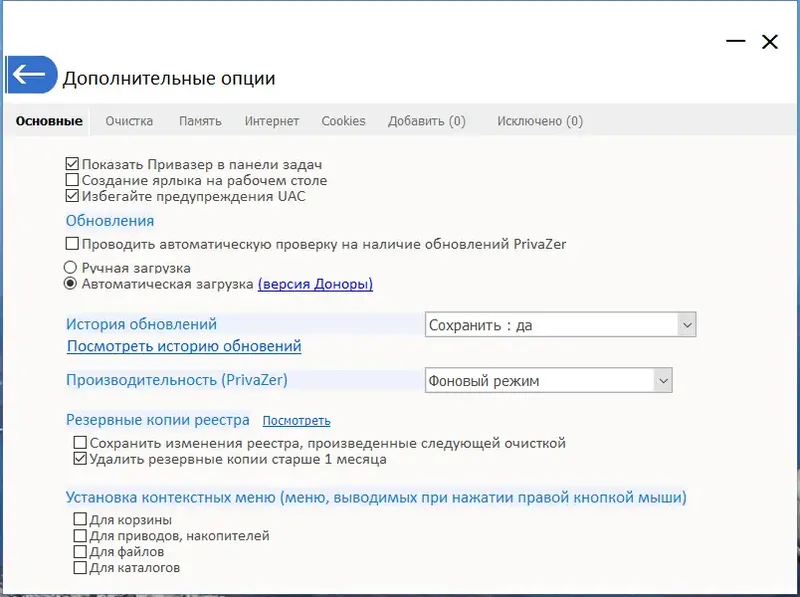The width and height of the screenshot is (800, 597).
Task: Check 'Сохранить изменения реестра' option
Action: click(80, 442)
